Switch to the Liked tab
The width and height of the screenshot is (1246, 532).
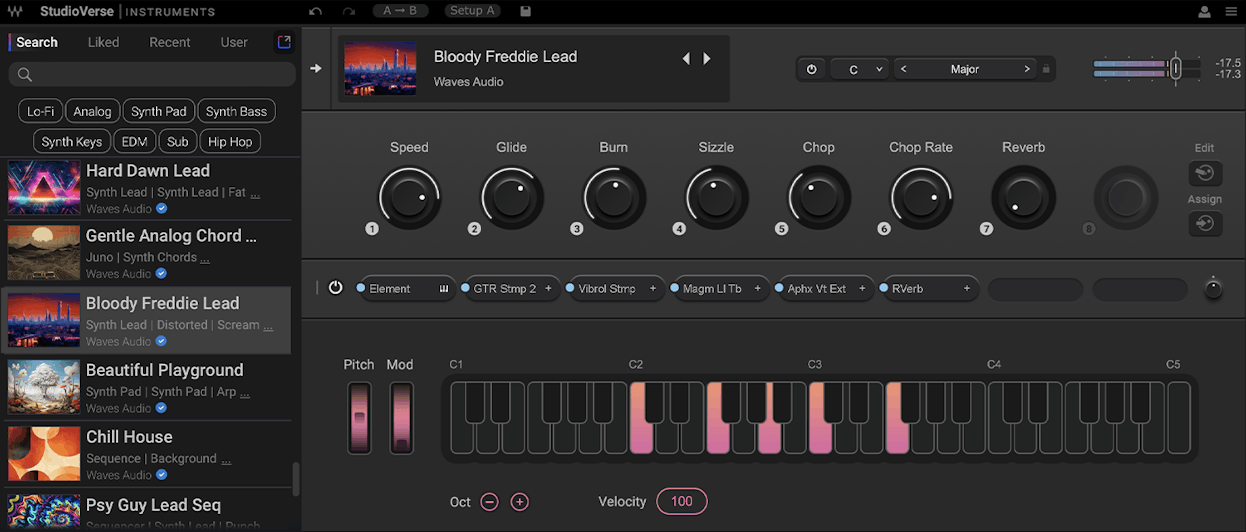[x=103, y=42]
